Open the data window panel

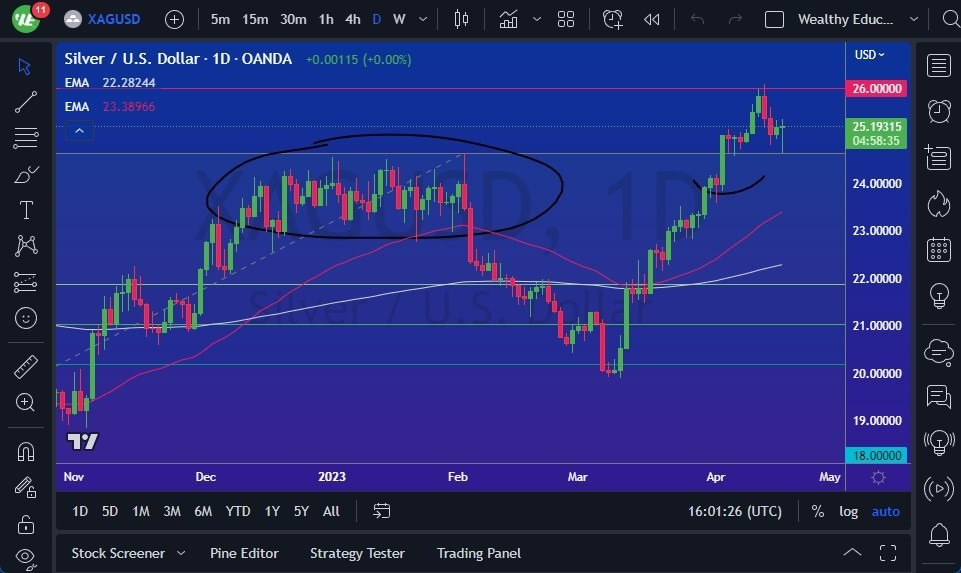coord(938,157)
